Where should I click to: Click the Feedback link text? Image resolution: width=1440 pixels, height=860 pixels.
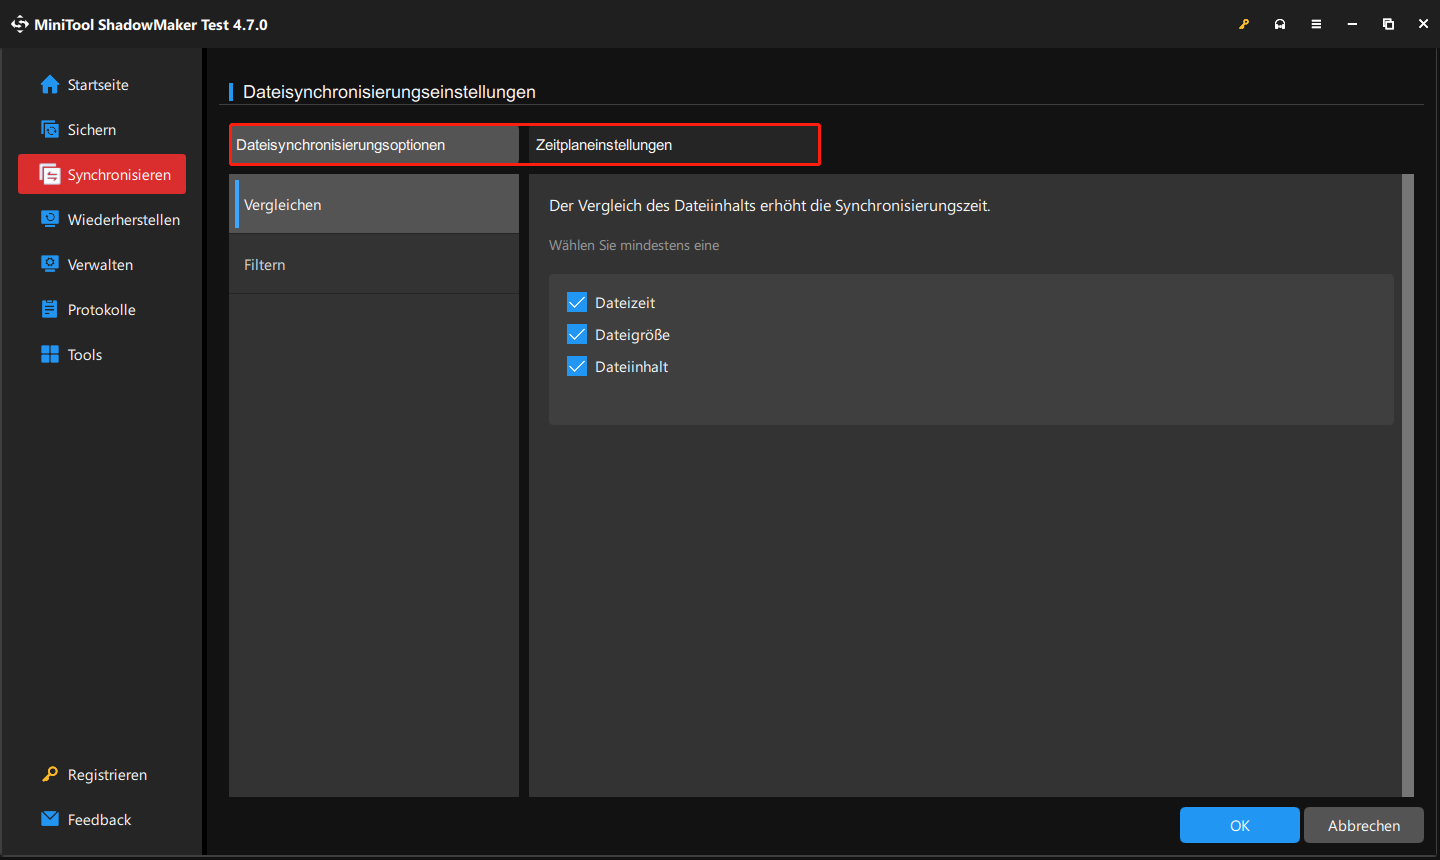99,819
